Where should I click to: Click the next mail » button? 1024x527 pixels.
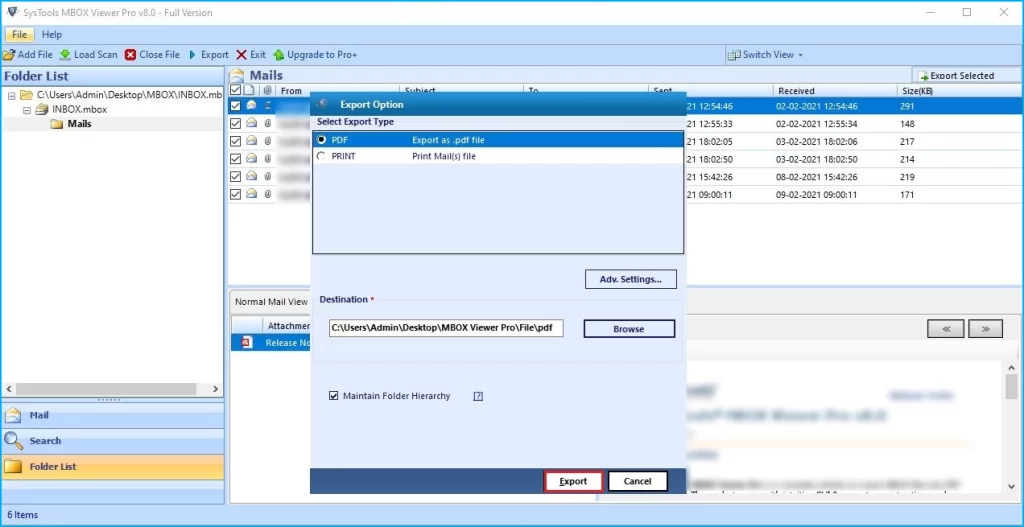tap(985, 328)
